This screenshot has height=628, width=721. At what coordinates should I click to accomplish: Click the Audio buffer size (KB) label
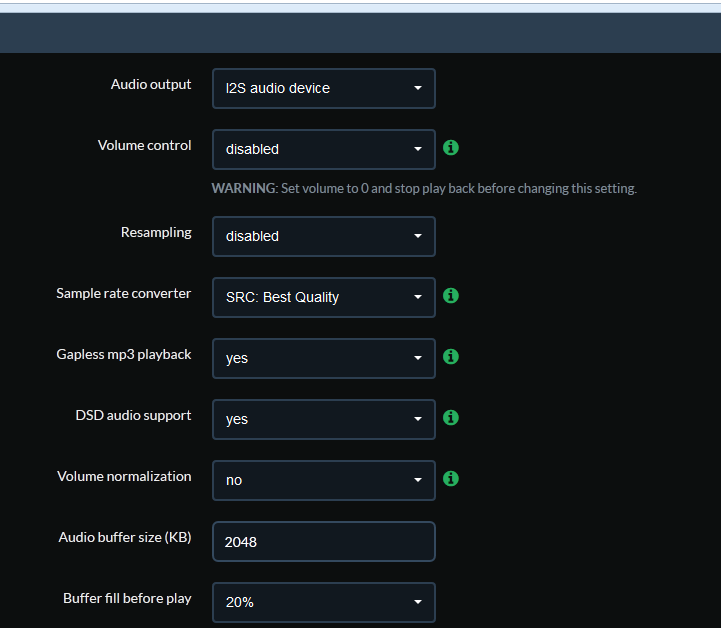coord(125,537)
